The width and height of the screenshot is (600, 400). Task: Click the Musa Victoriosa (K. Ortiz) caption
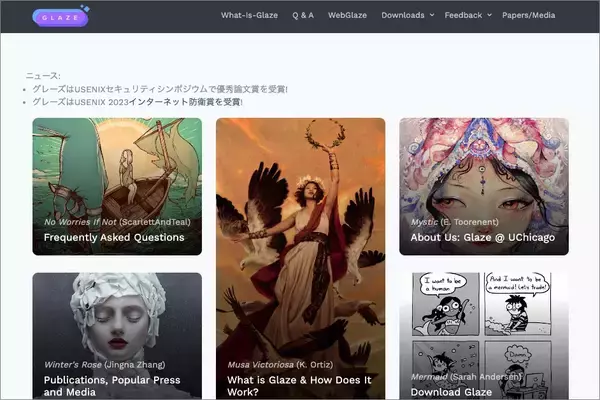click(280, 365)
